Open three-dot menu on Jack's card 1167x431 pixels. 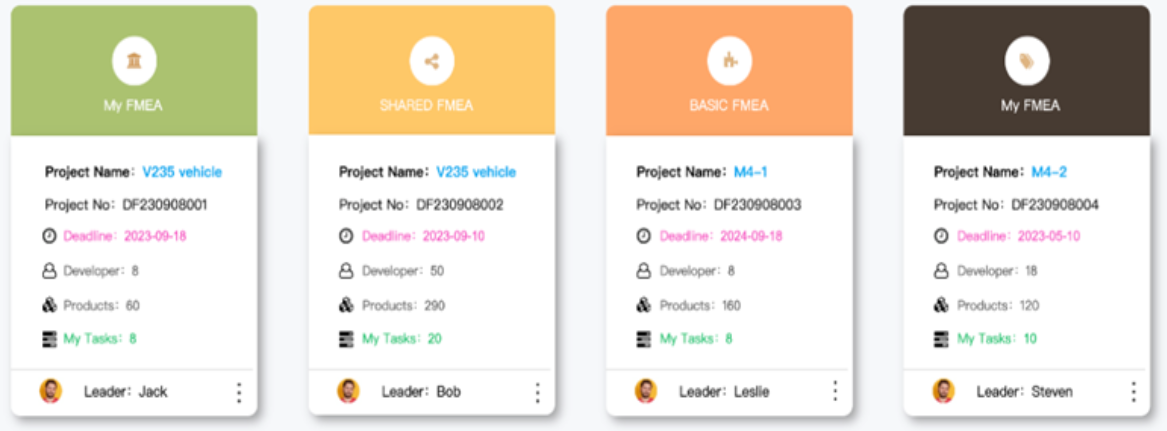(x=239, y=392)
